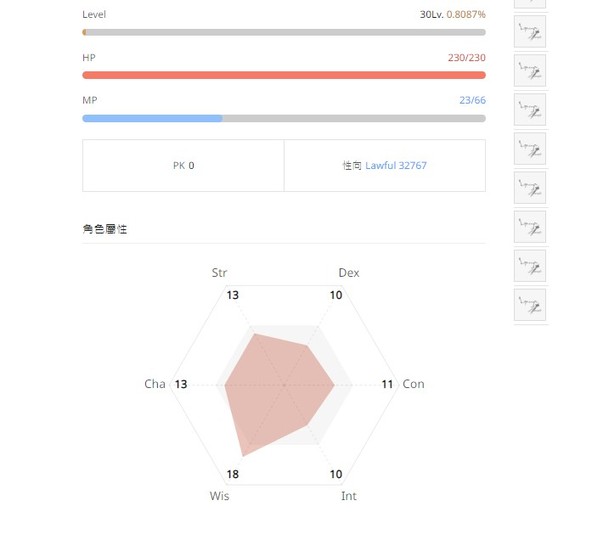
Task: Click the Cha attribute label
Action: [x=155, y=384]
